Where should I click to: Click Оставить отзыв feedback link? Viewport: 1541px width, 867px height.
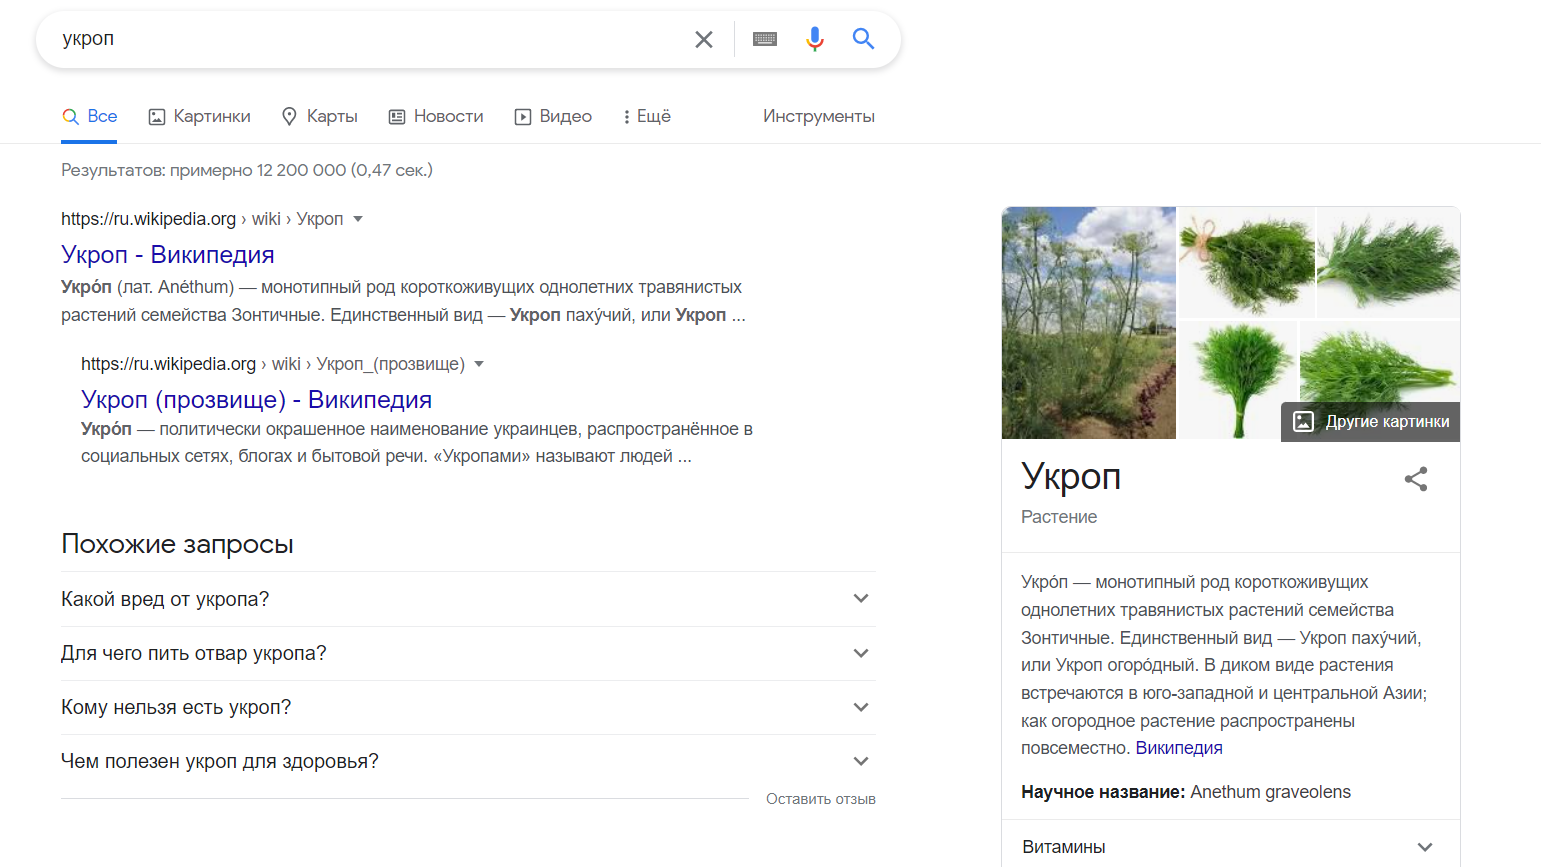click(821, 799)
